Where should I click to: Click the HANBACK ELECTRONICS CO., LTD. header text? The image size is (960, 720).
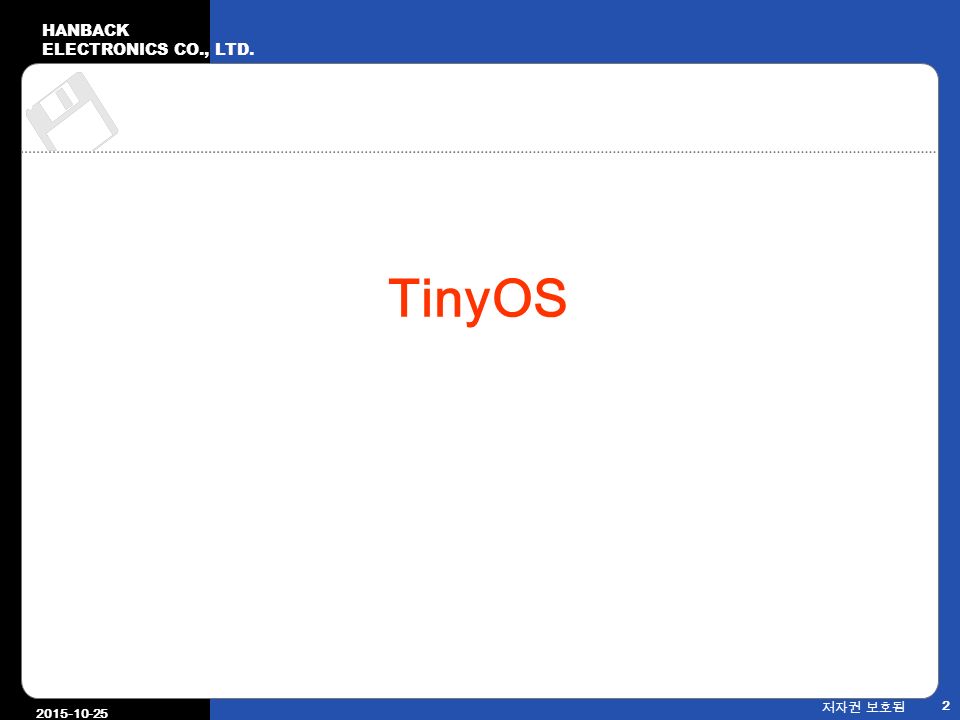coord(148,40)
